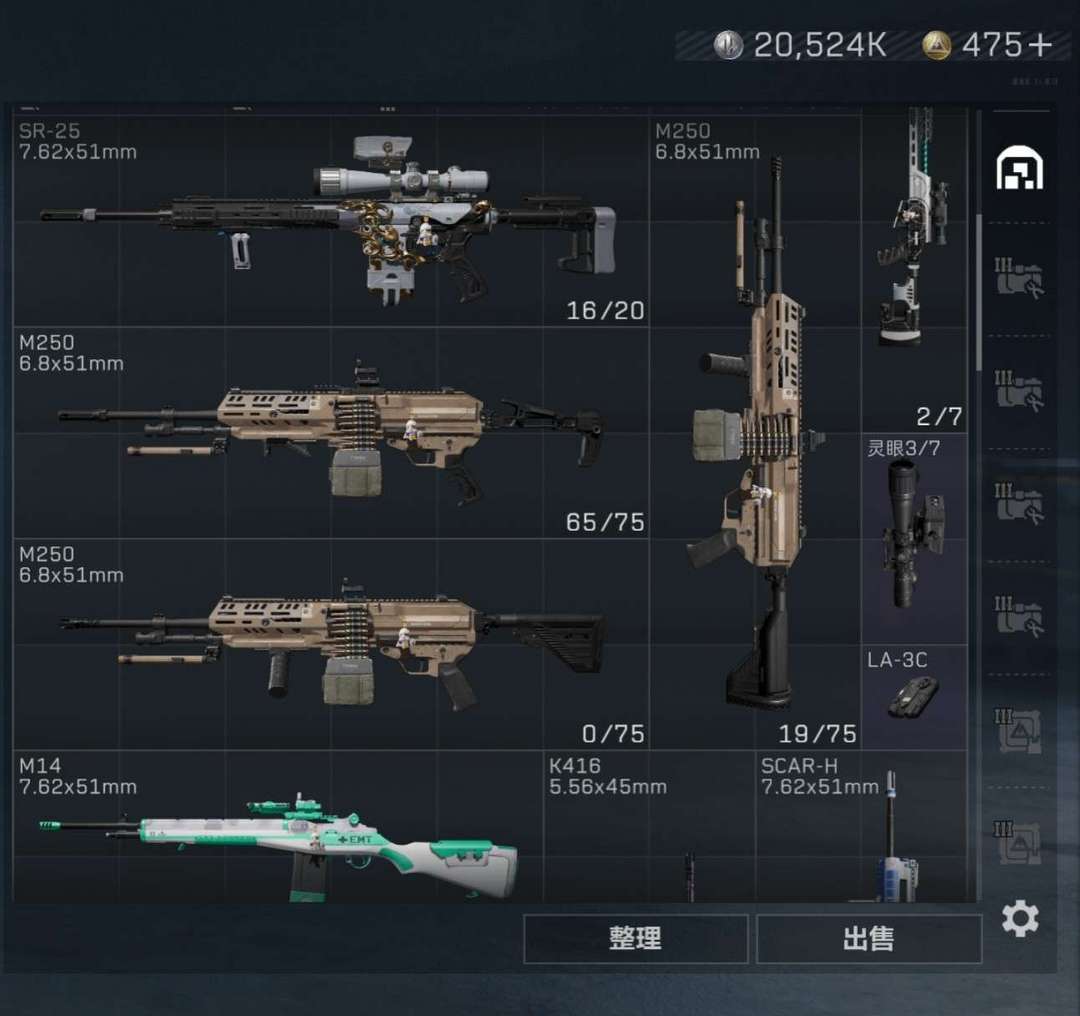
Task: Select the green and white M14 rifle
Action: tap(278, 827)
